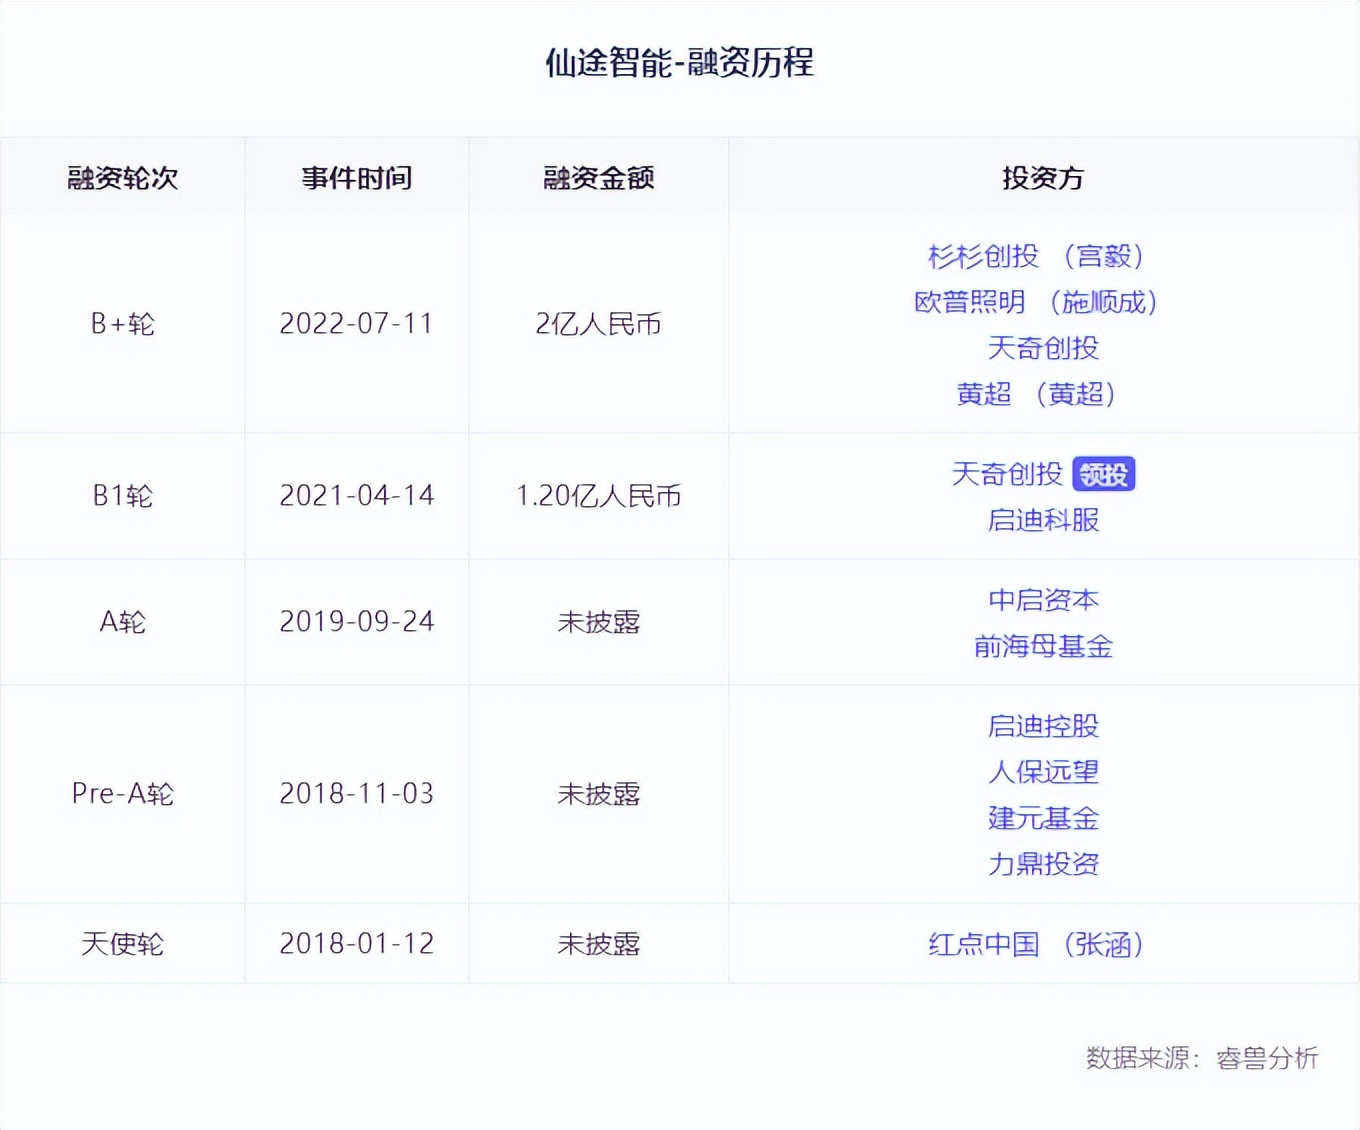Click the 力鼎投资 investor link
Viewport: 1360px width, 1130px height.
click(1041, 864)
